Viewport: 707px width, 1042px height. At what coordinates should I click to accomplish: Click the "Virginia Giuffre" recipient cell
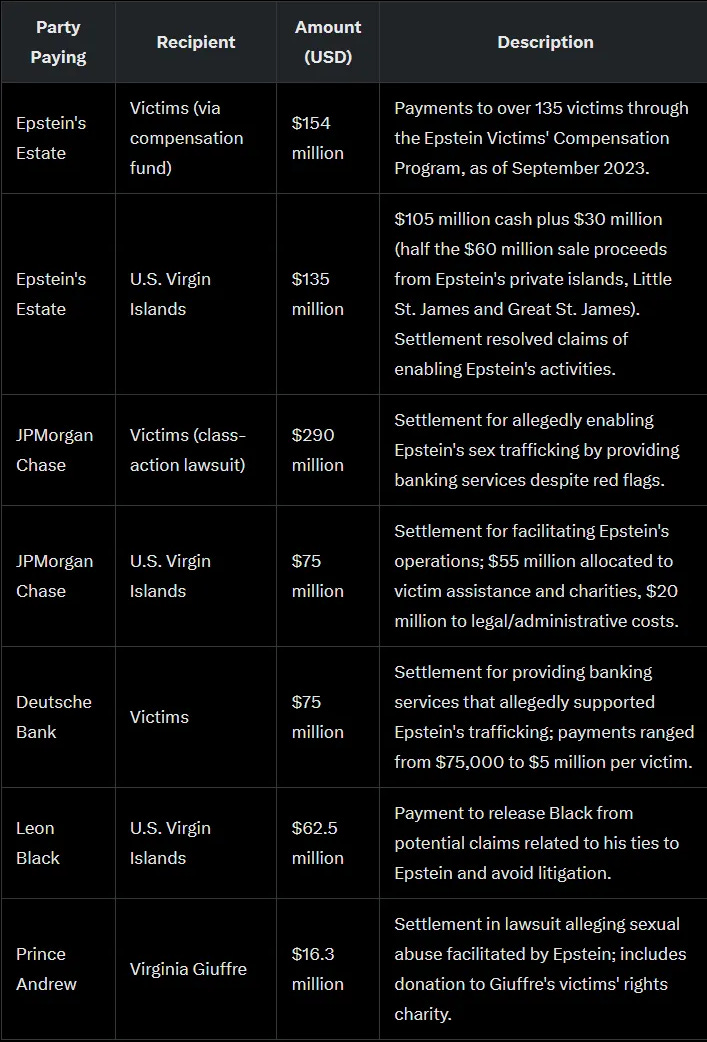click(188, 969)
